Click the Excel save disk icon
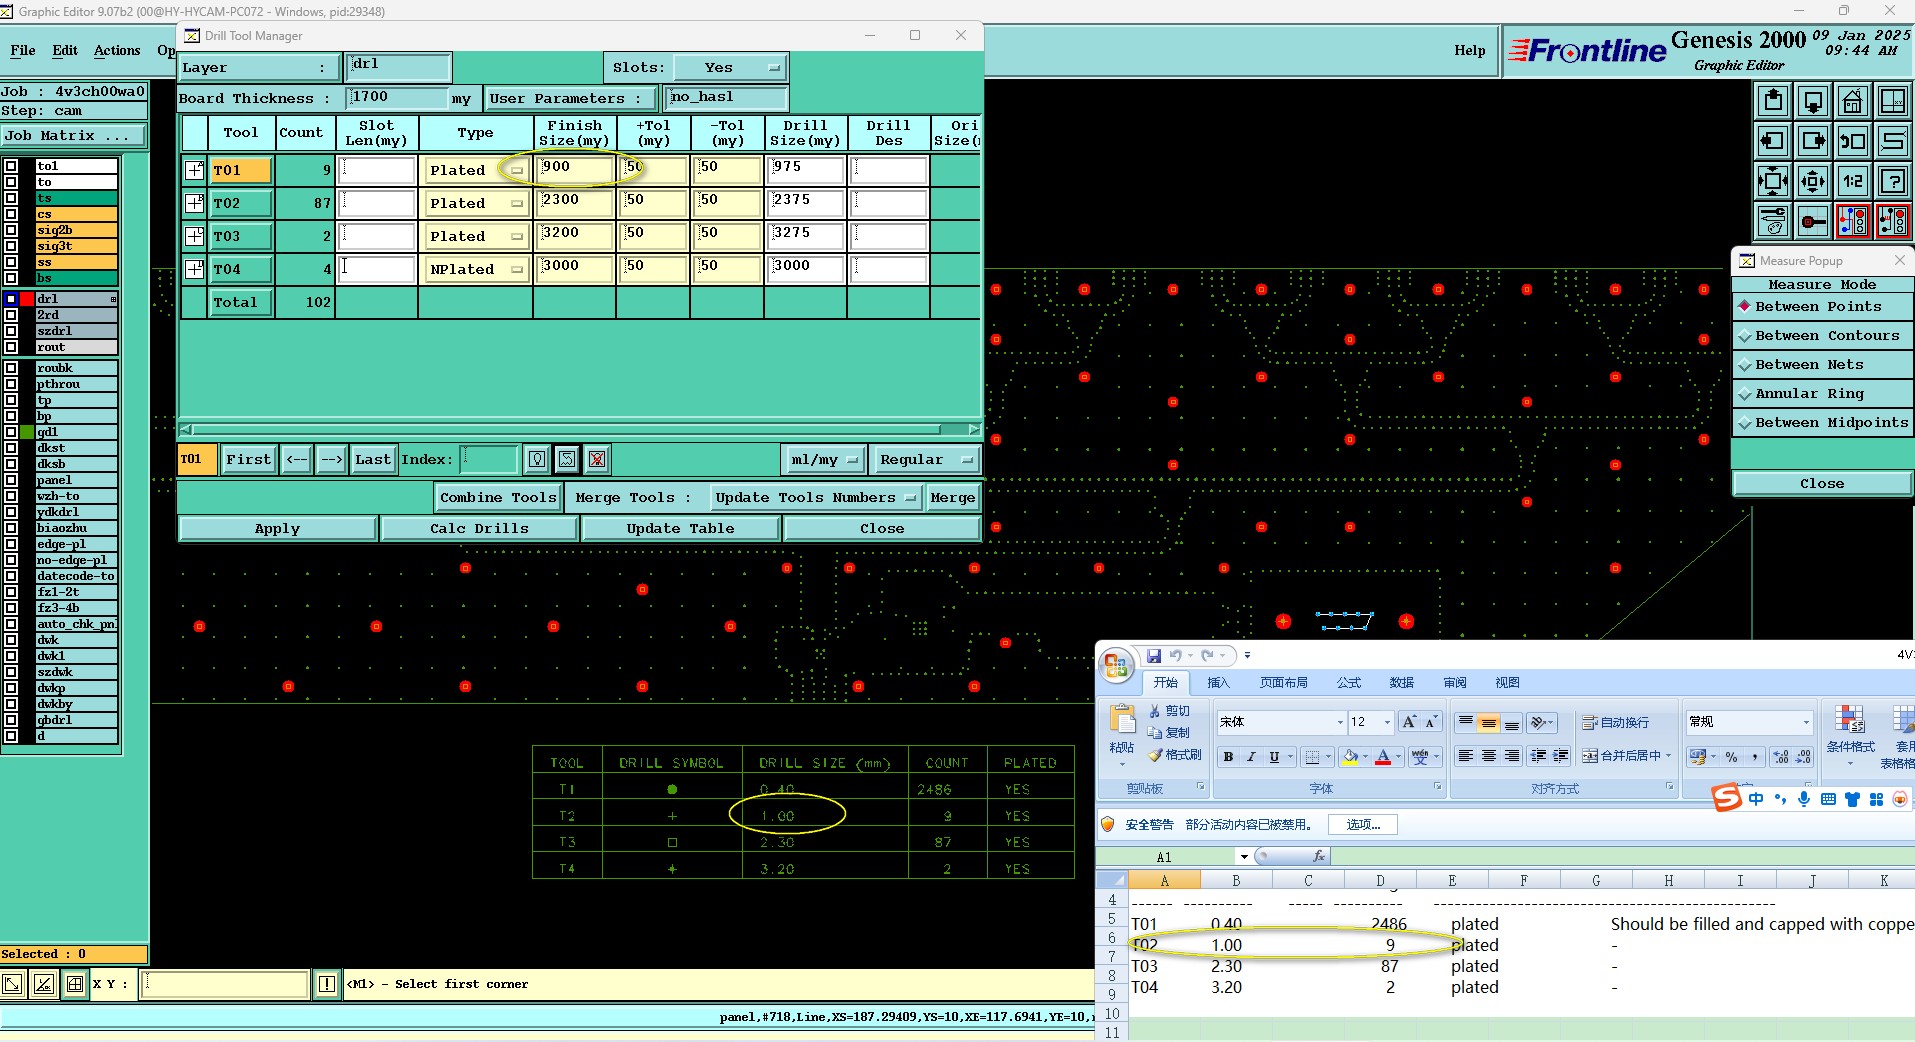 [1153, 656]
